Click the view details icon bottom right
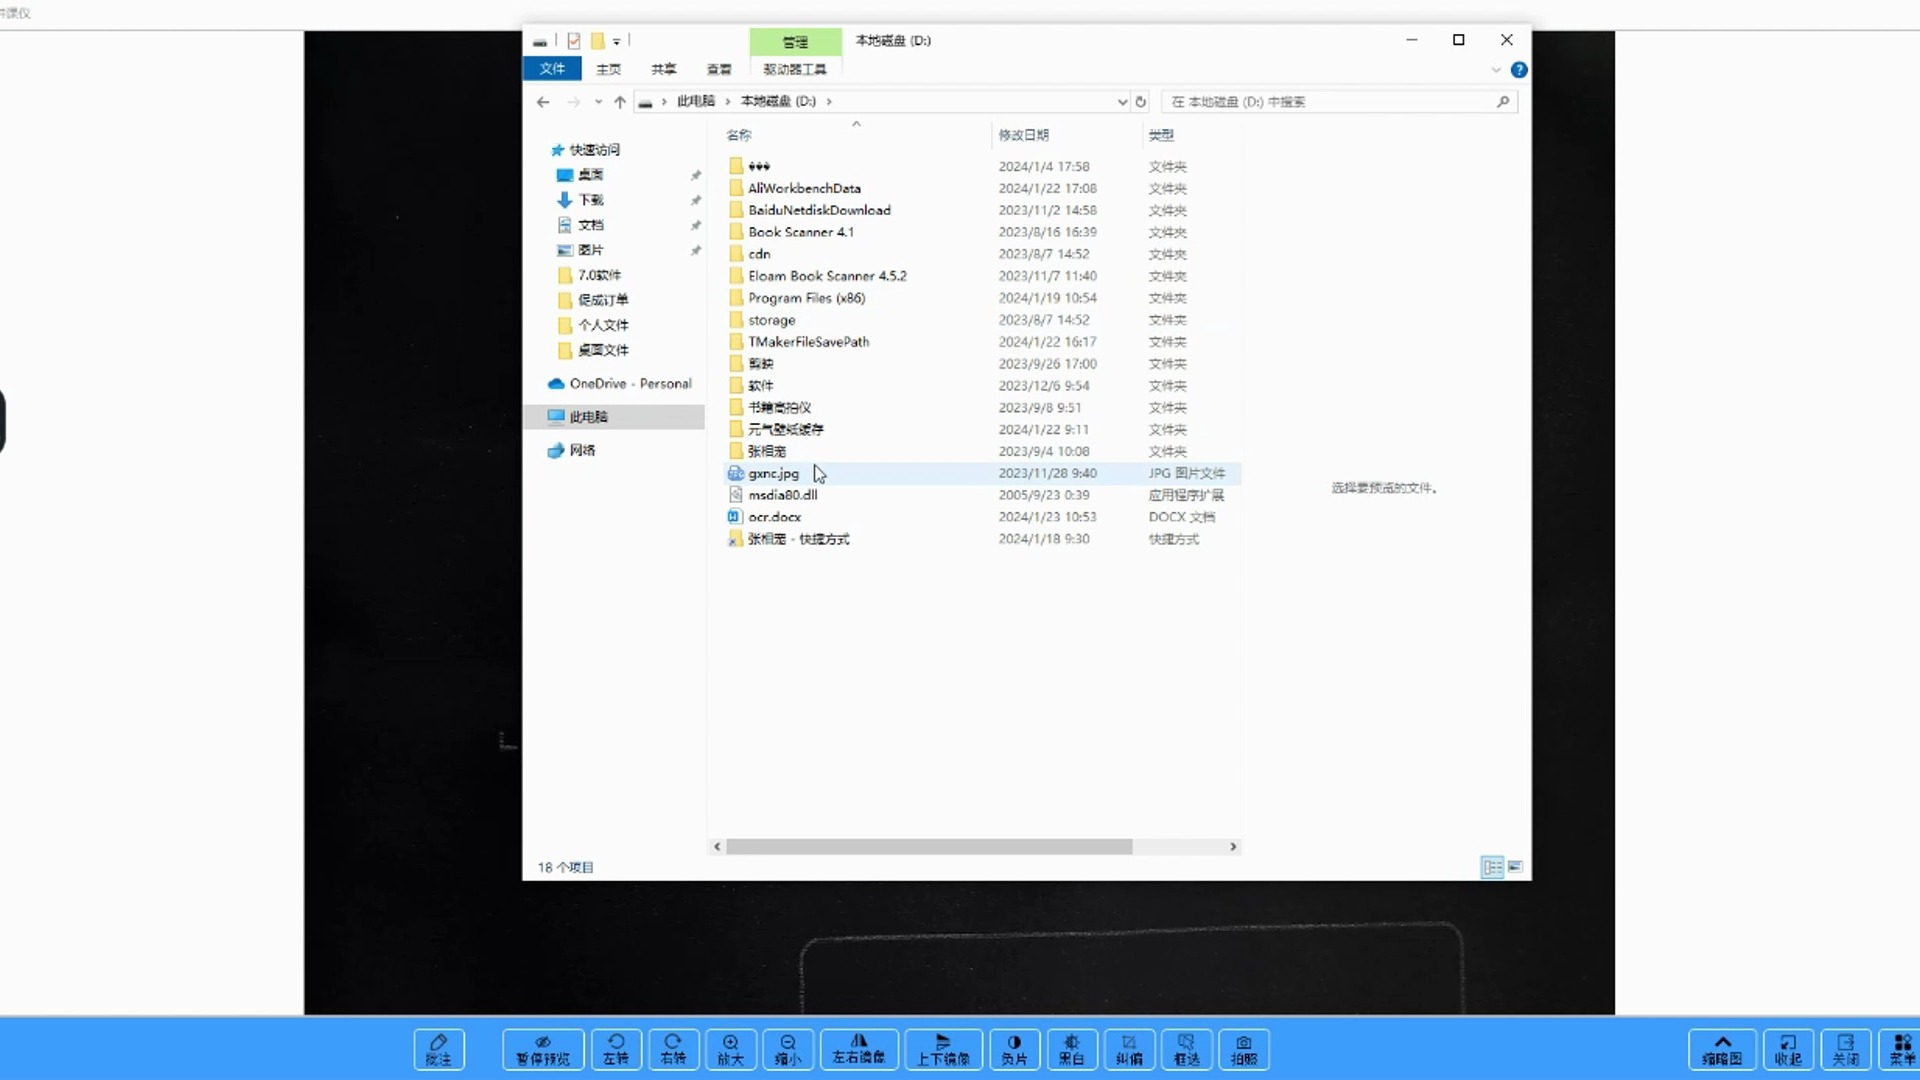1920x1080 pixels. pos(1493,866)
